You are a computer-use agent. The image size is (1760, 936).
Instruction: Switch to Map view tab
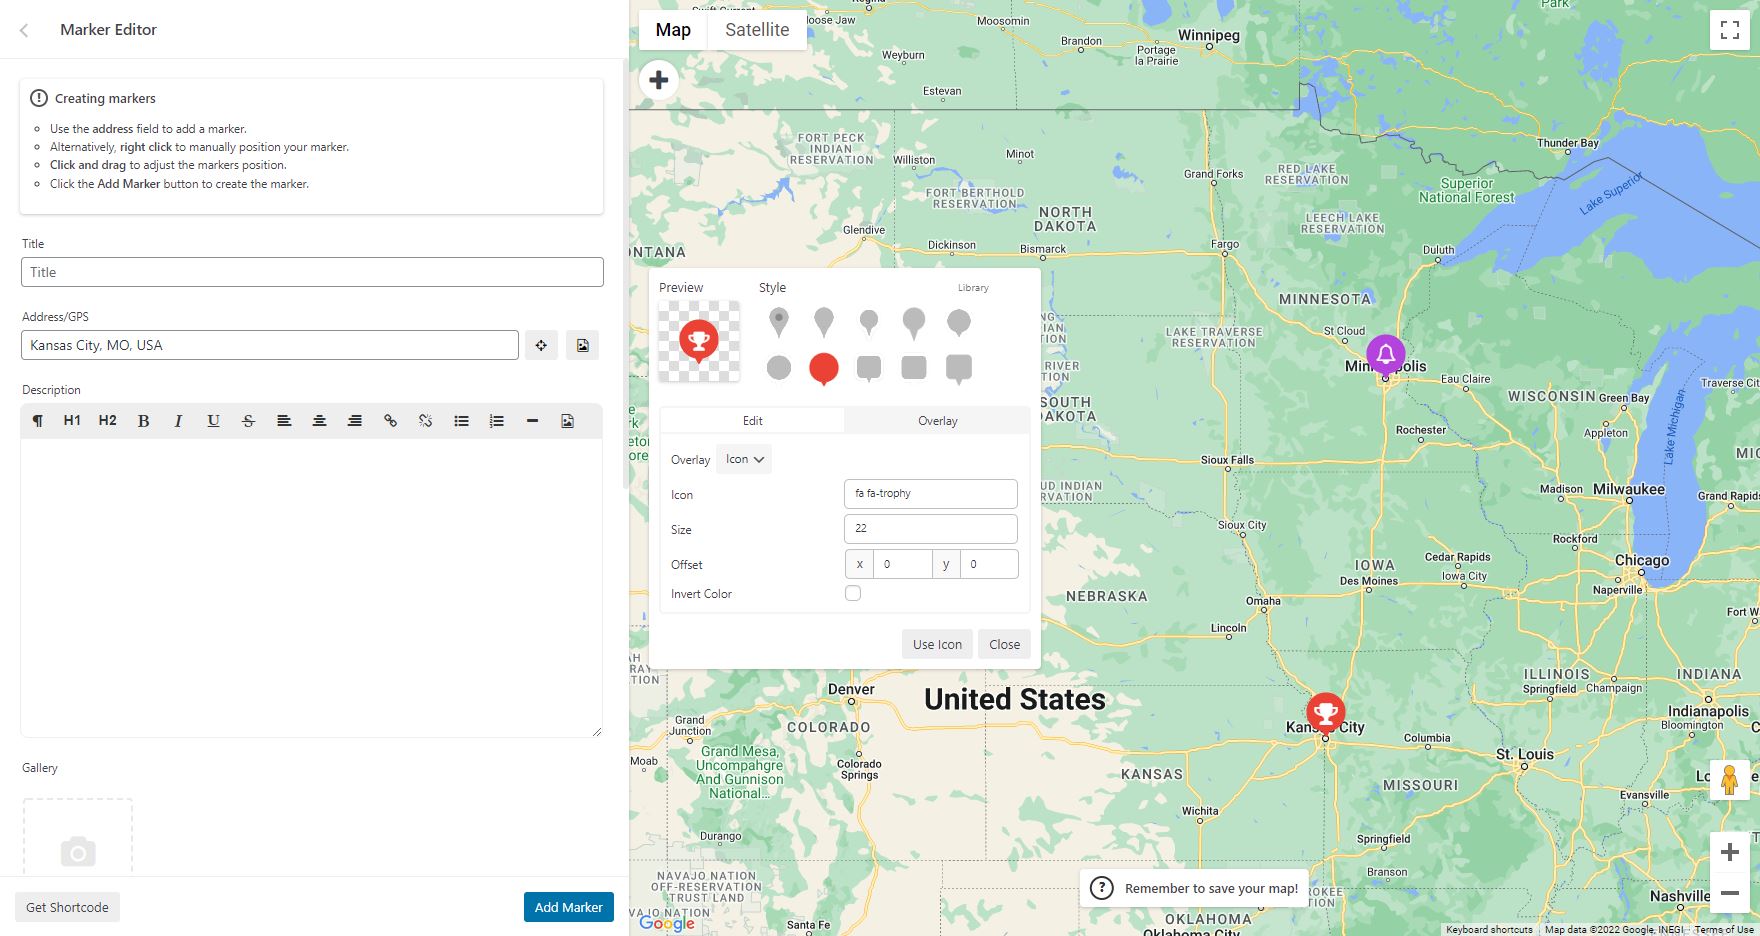click(673, 30)
